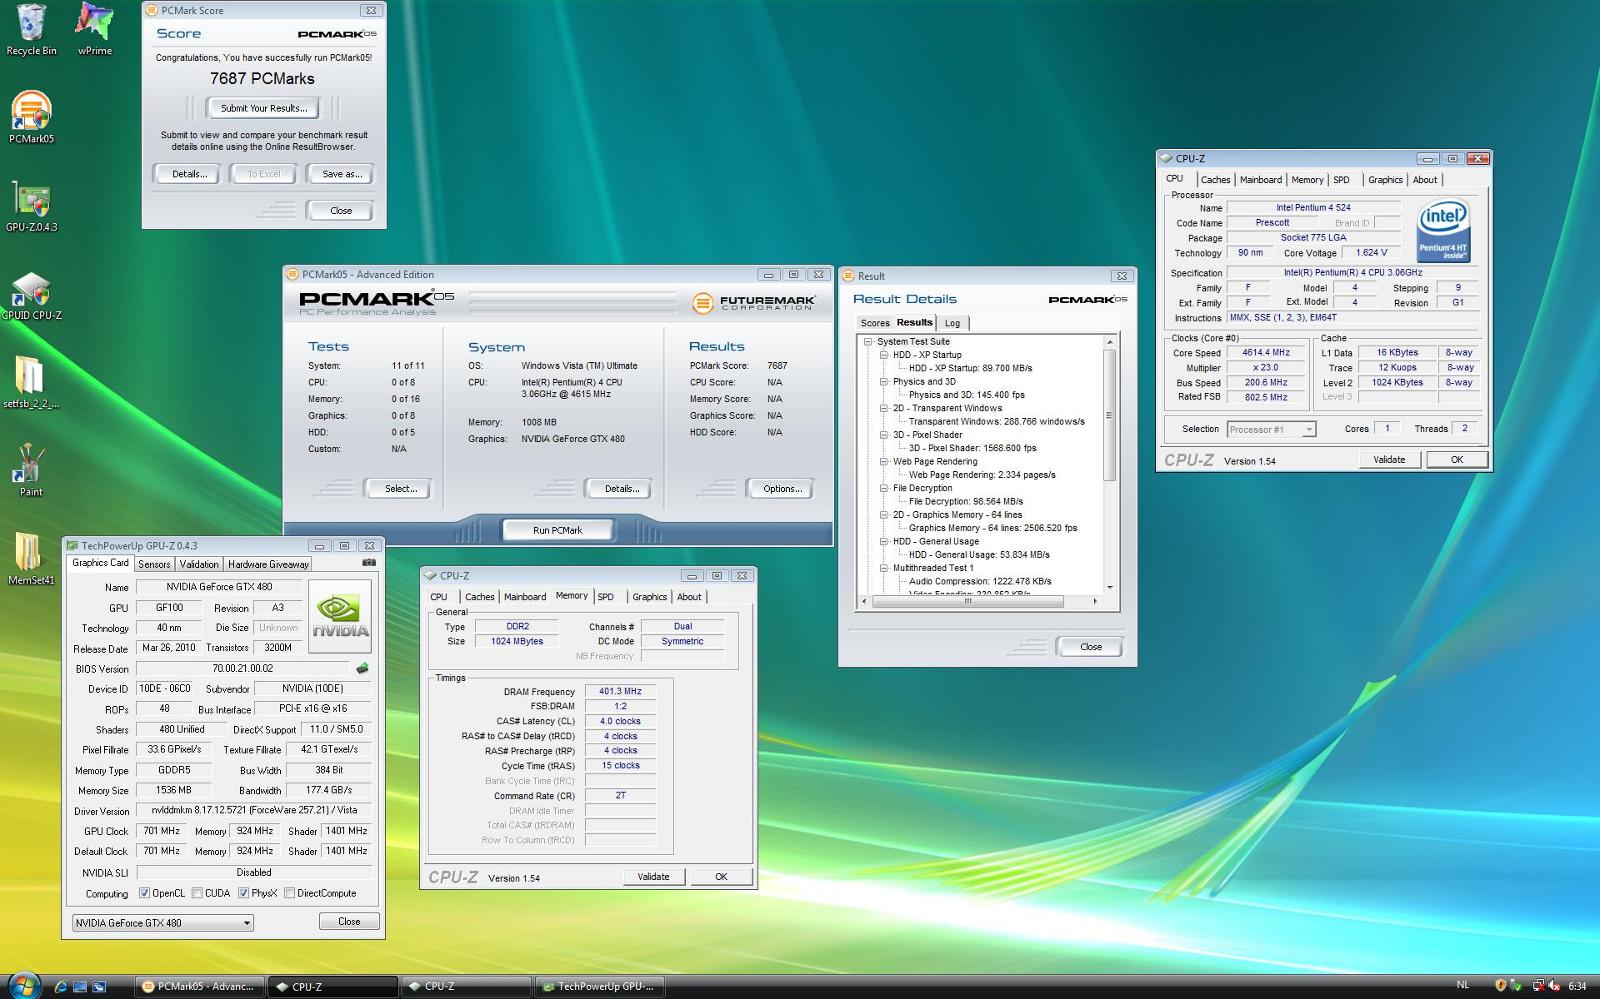
Task: Click the 6:34 taskbar clock
Action: coord(1577,986)
